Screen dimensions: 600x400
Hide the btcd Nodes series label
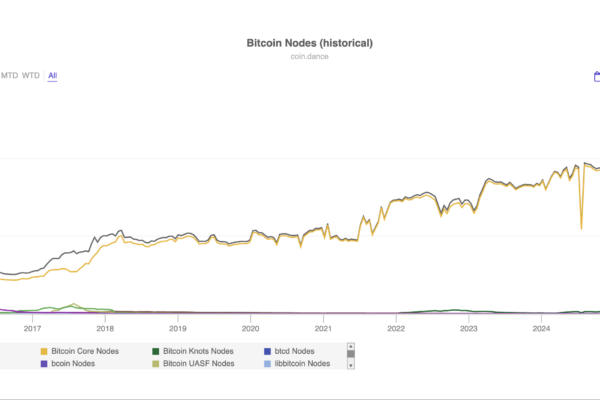coord(295,351)
